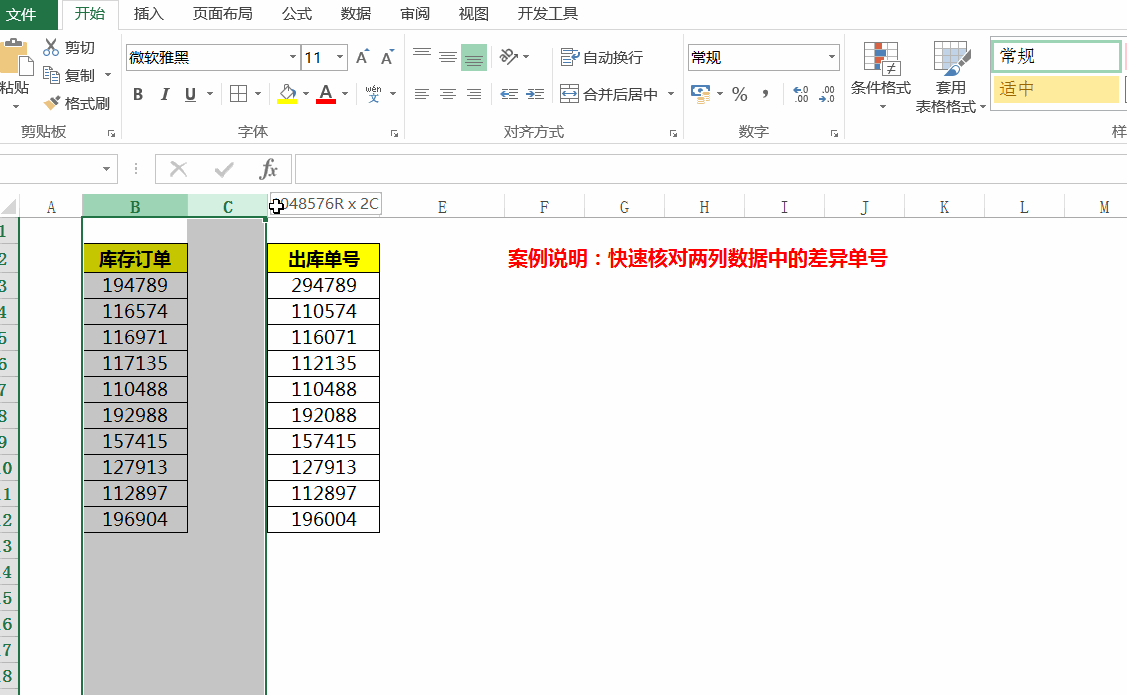Switch to 公式 tab
The width and height of the screenshot is (1127, 695).
point(297,14)
